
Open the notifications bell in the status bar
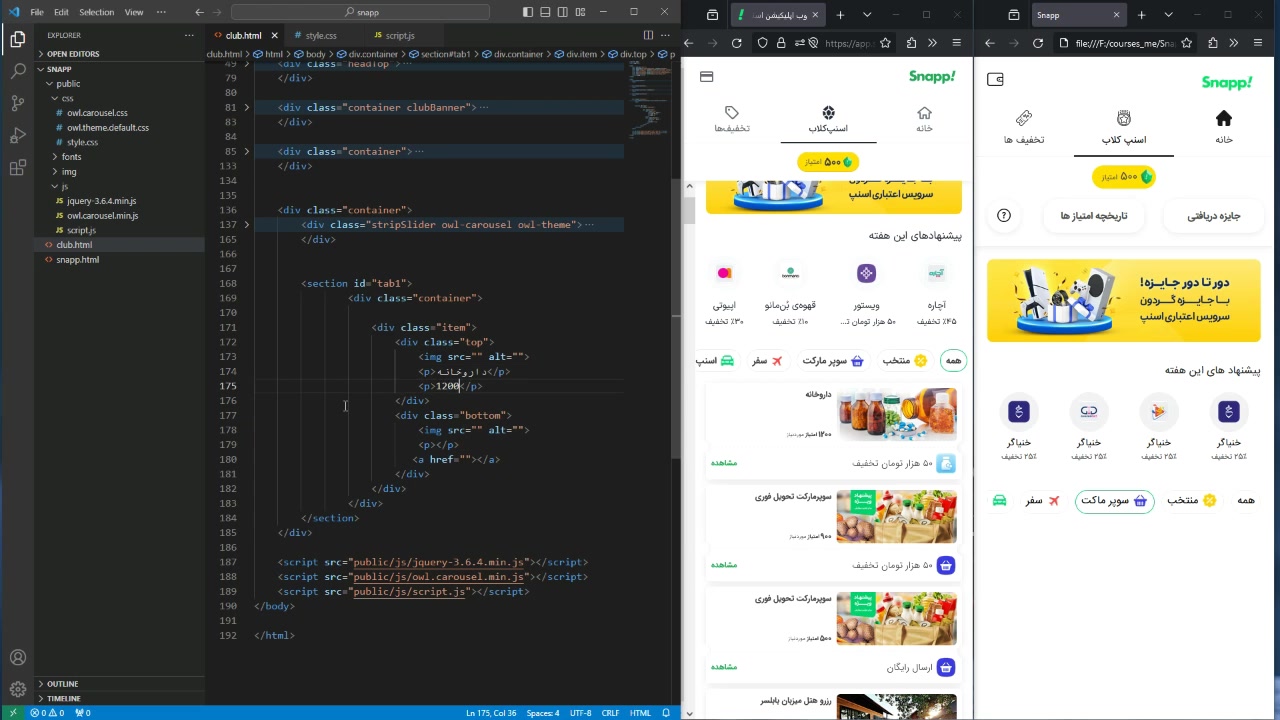point(668,713)
